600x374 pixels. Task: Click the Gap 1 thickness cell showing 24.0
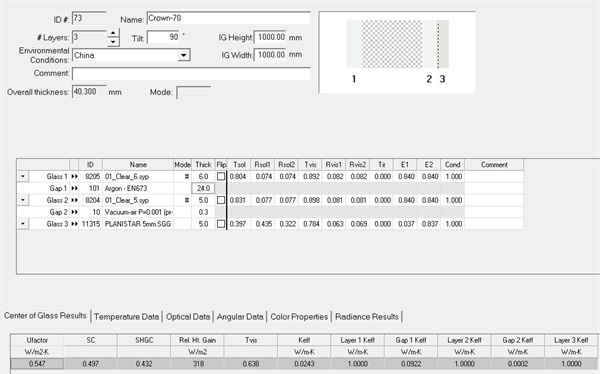(x=203, y=188)
